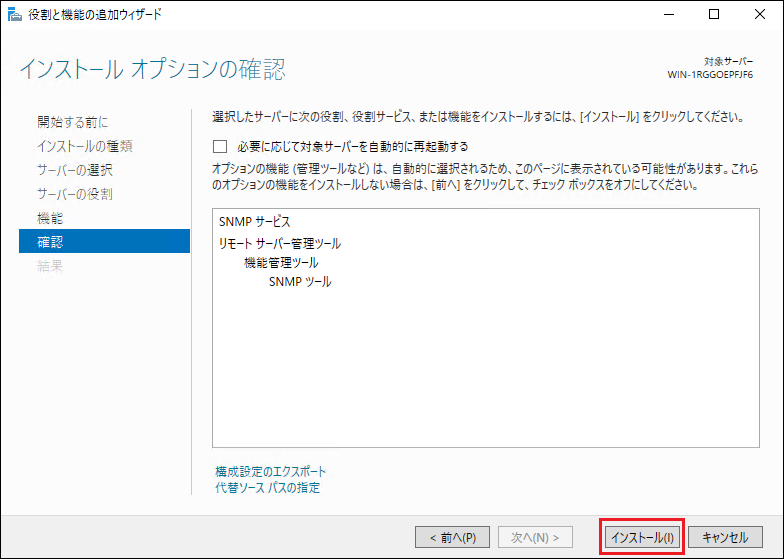
Task: Cancel the wizard with キャンセル
Action: pyautogui.click(x=725, y=537)
